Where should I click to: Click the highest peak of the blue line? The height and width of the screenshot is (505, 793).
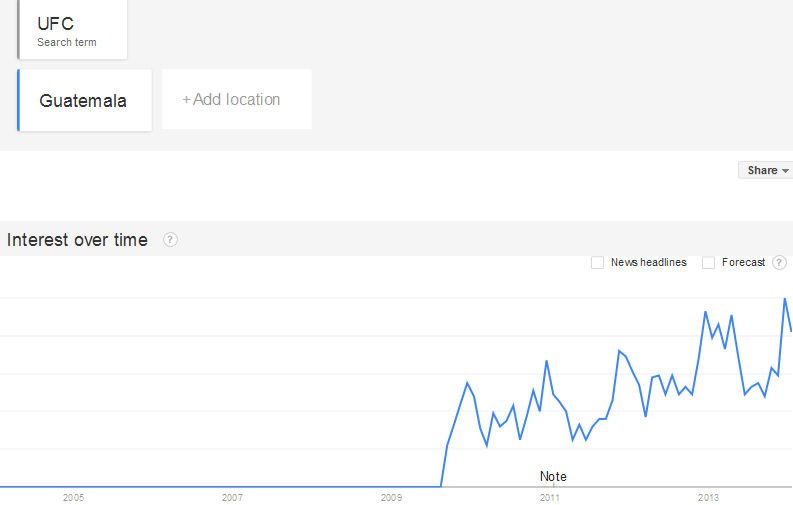[x=784, y=298]
